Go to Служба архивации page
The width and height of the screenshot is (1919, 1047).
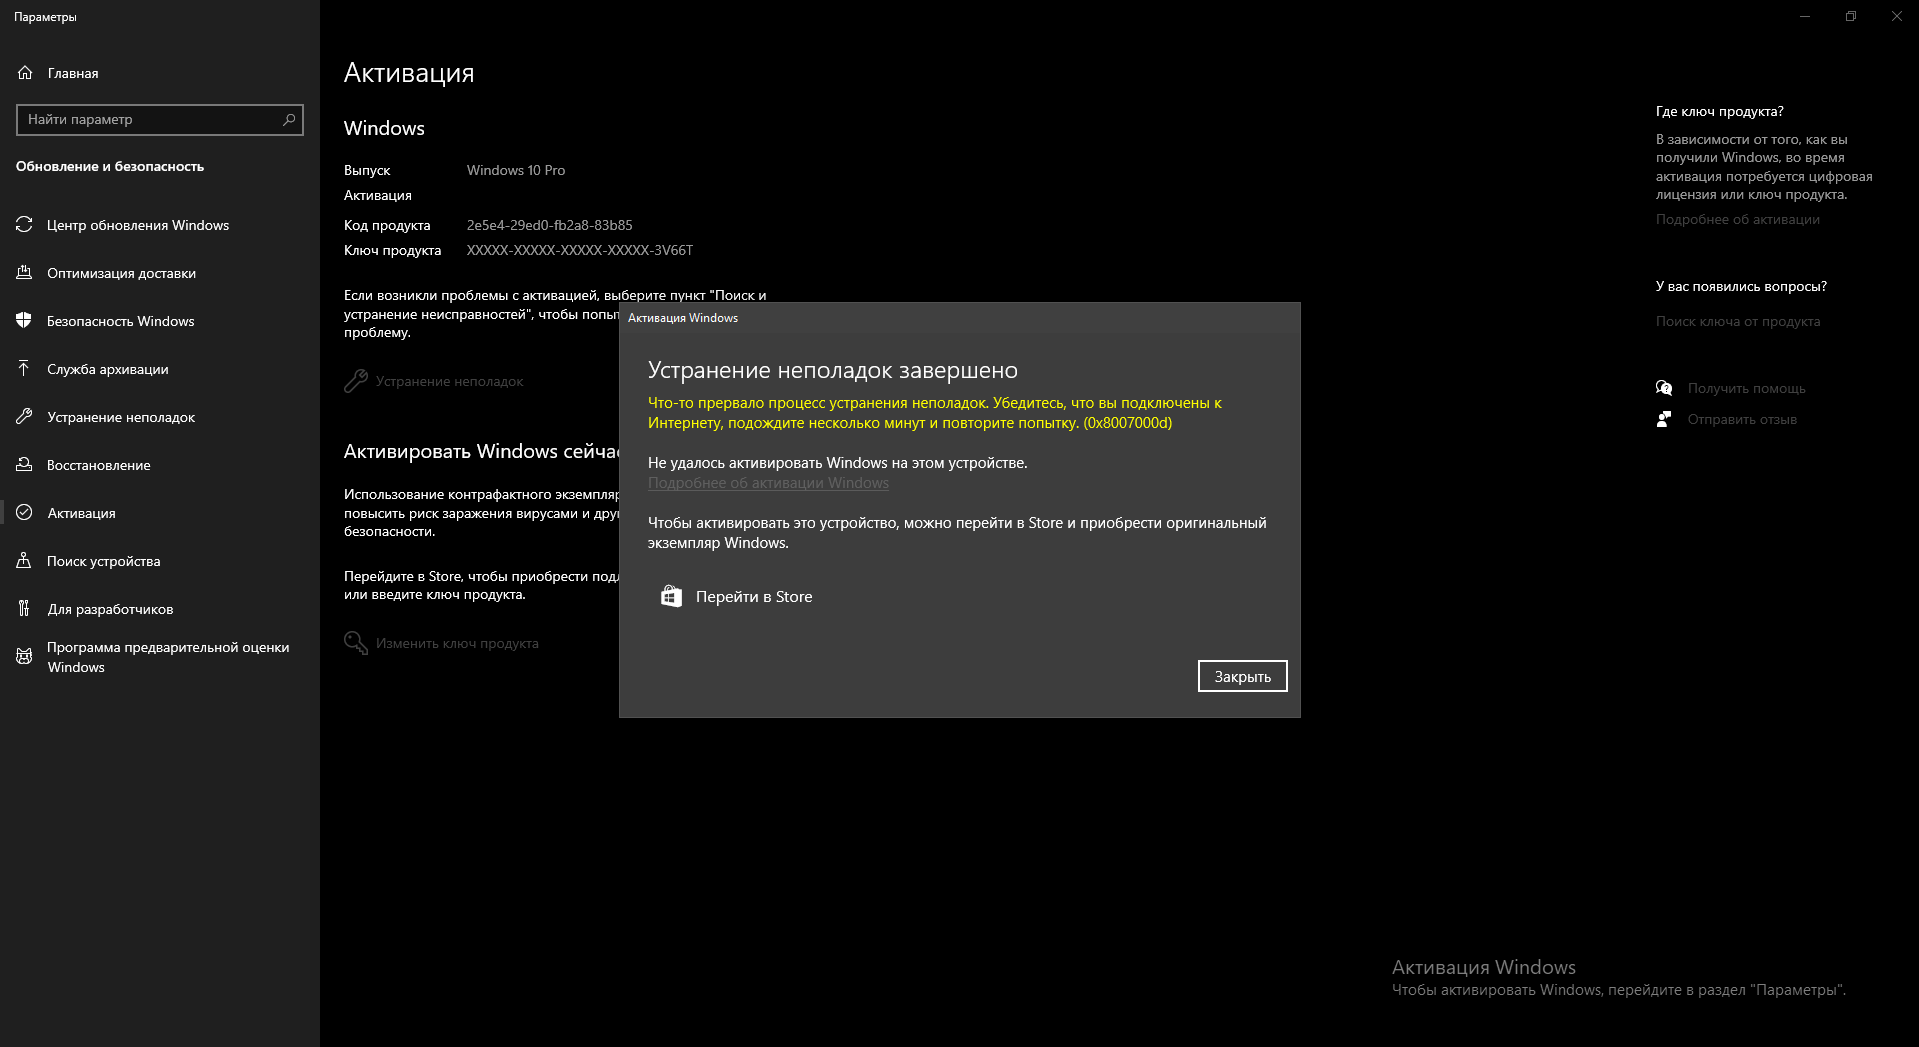(x=160, y=369)
